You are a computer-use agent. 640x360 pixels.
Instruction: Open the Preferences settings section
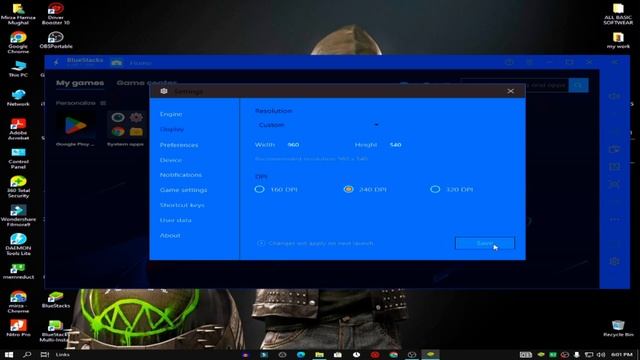pyautogui.click(x=179, y=145)
